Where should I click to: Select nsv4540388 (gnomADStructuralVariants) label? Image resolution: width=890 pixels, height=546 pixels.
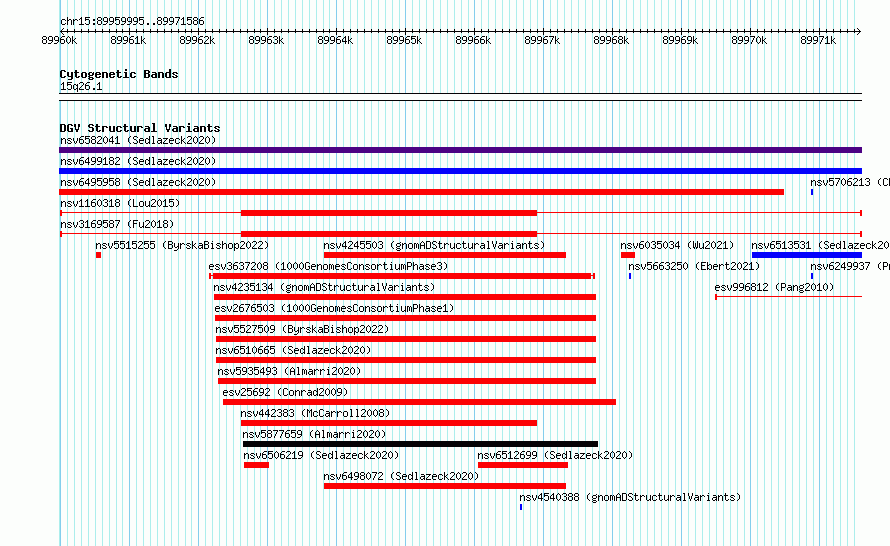coord(630,497)
